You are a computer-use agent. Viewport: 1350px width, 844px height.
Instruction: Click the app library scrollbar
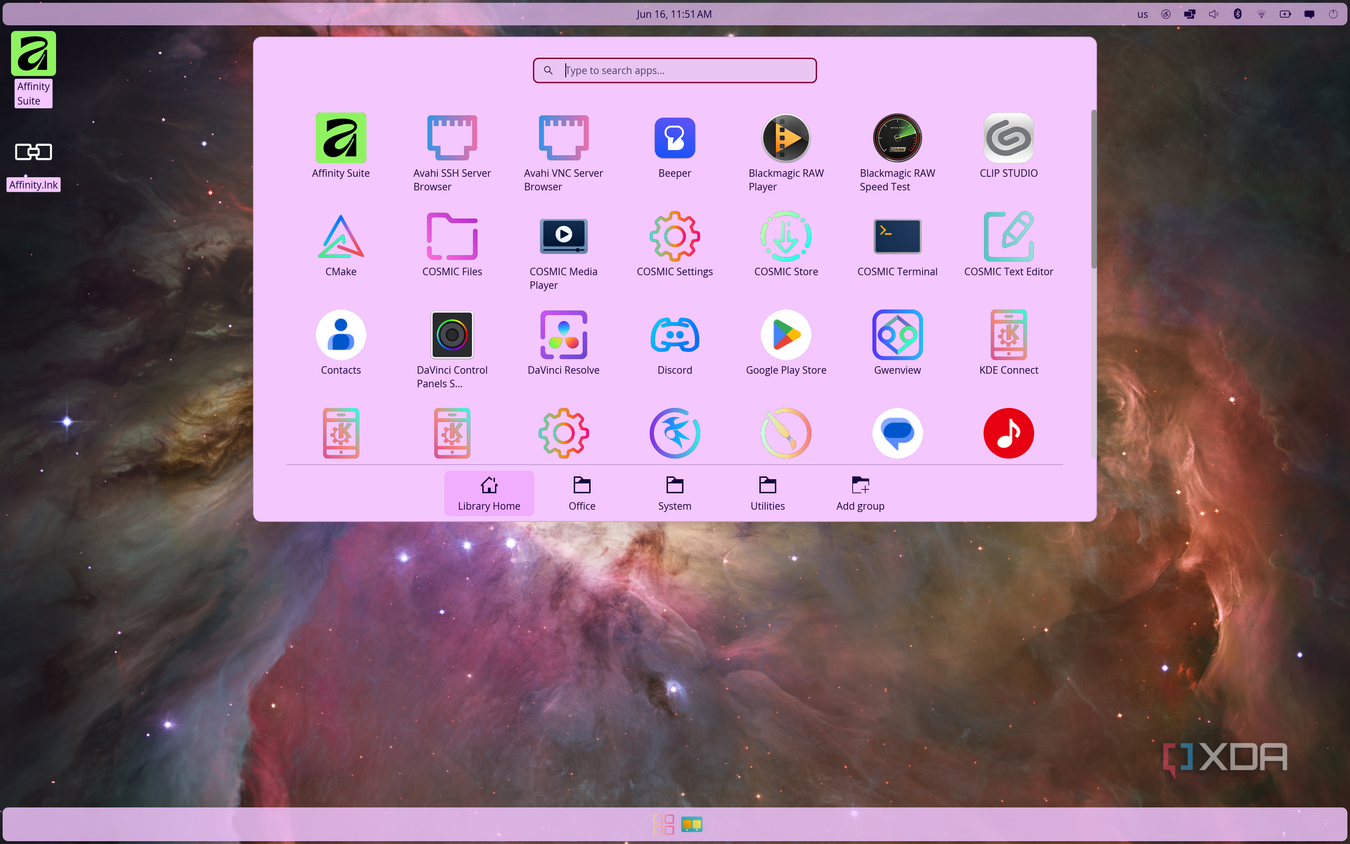point(1094,188)
